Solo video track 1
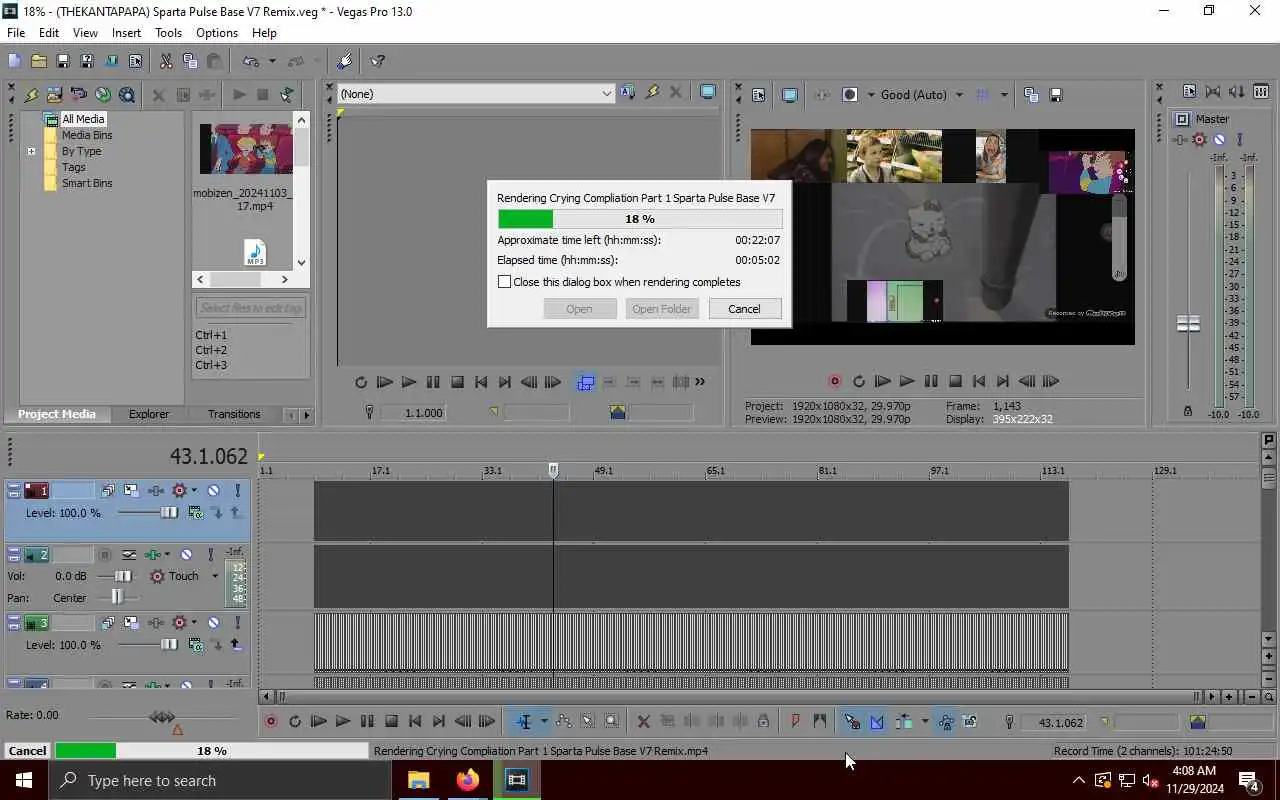The height and width of the screenshot is (800, 1280). pyautogui.click(x=238, y=490)
